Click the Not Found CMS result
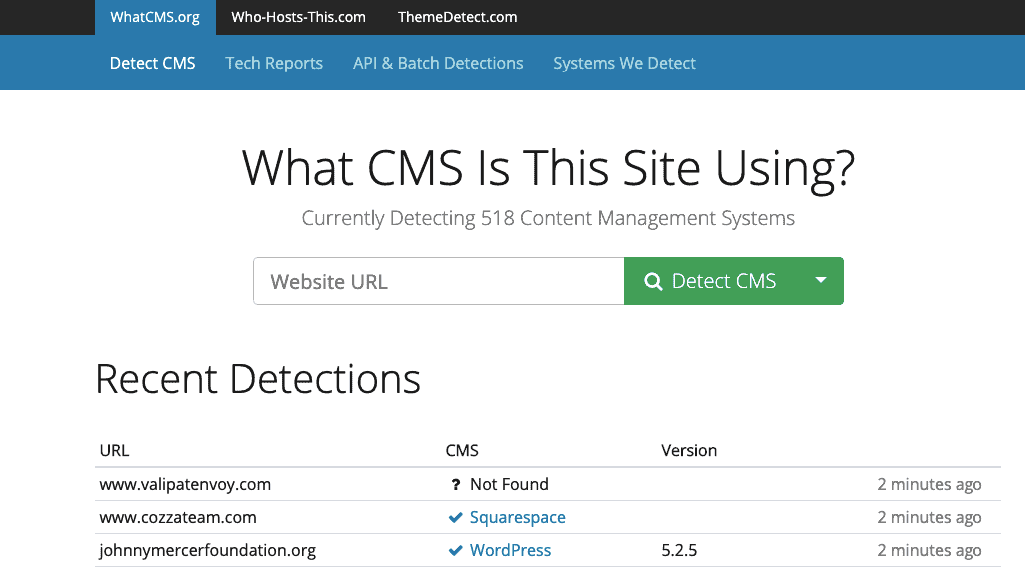Screen dimensions: 1025x568 [509, 484]
